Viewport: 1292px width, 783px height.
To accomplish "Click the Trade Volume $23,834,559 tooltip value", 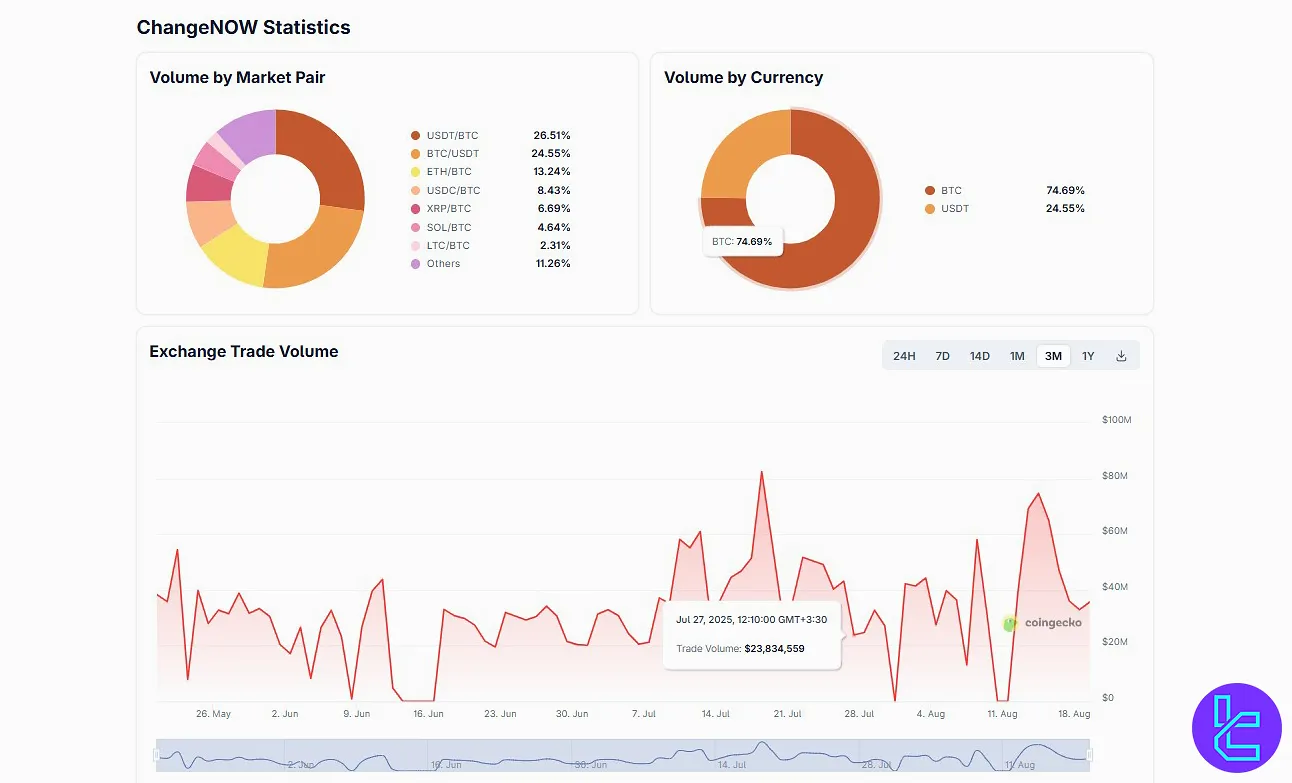I will (x=774, y=649).
